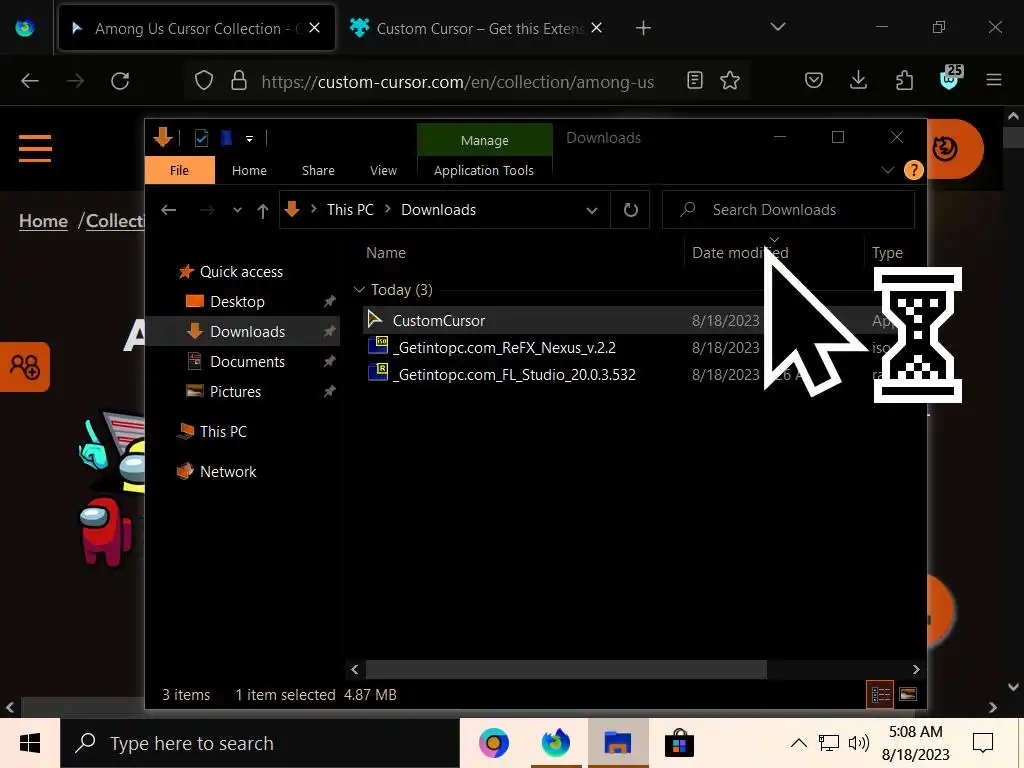The image size is (1024, 768).
Task: Open Firefox extensions puzzle icon
Action: 904,80
